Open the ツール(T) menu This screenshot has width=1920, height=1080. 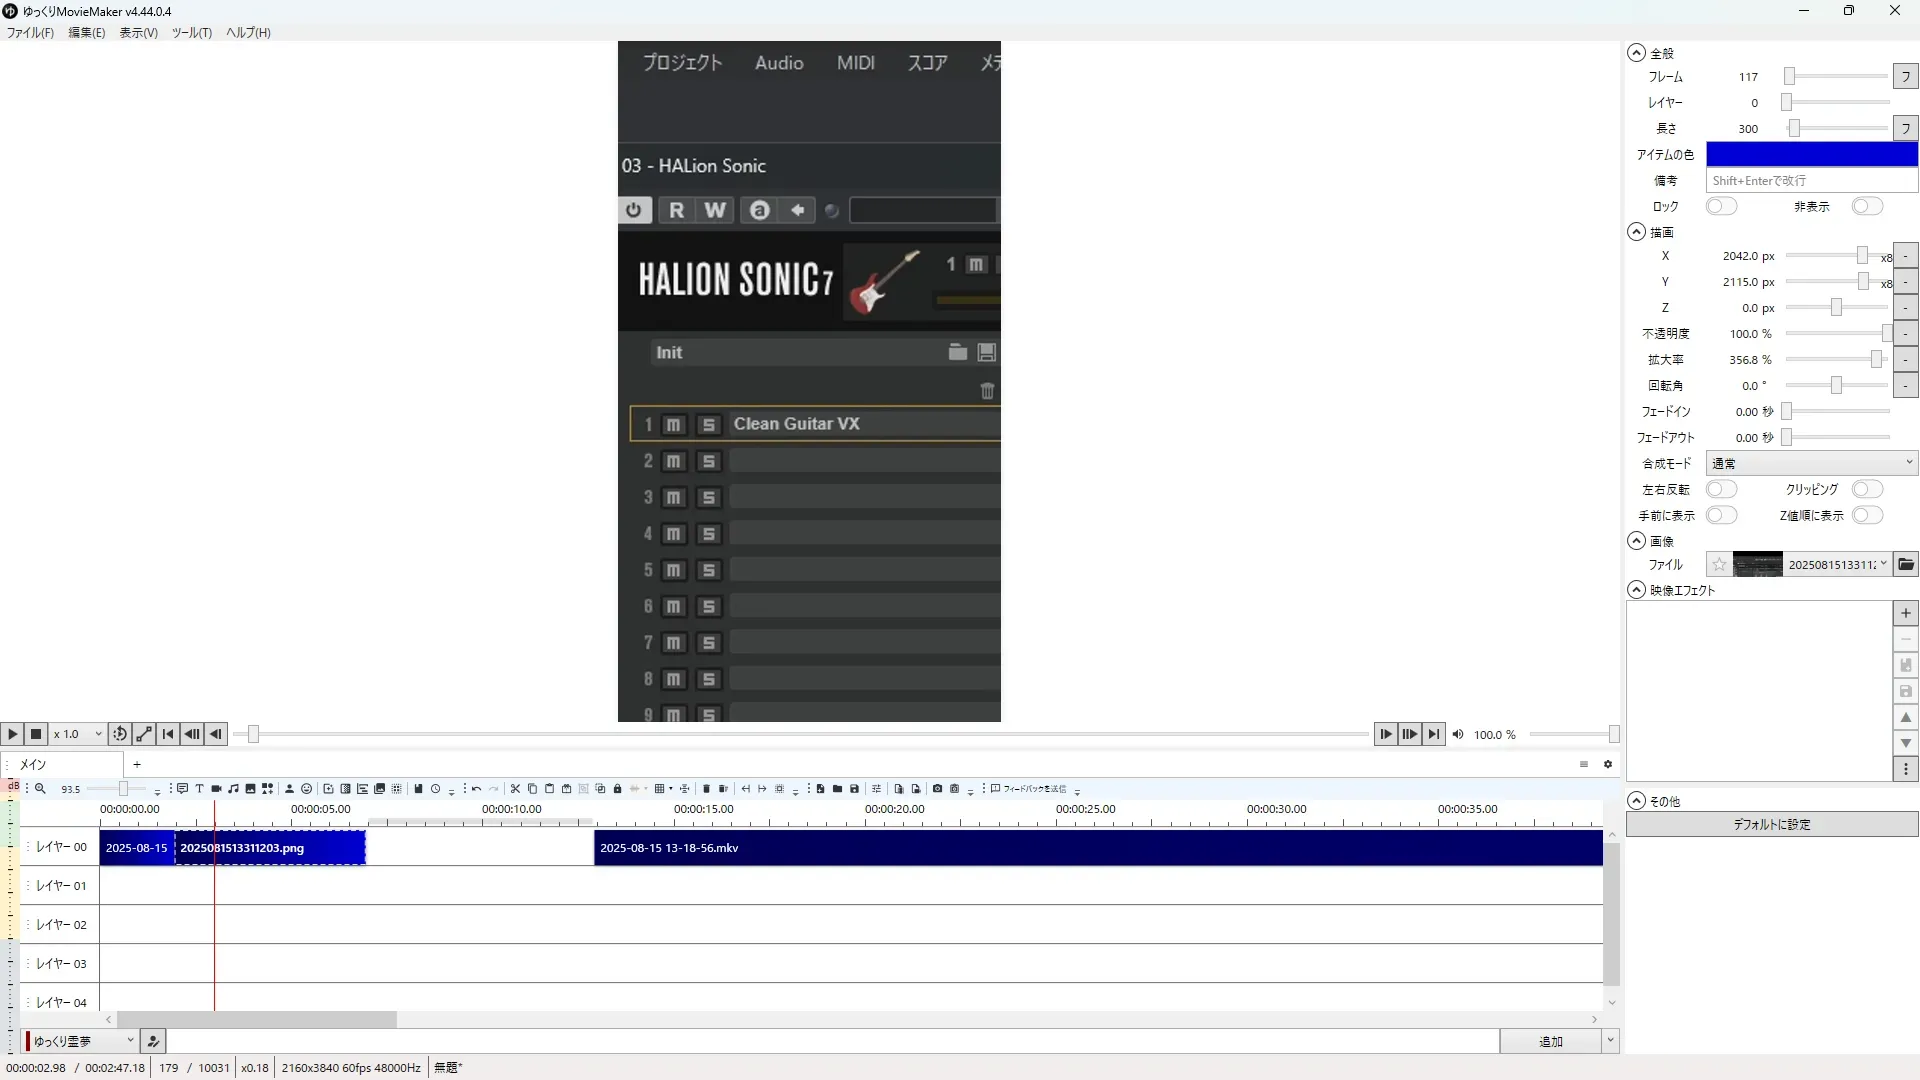click(x=191, y=33)
